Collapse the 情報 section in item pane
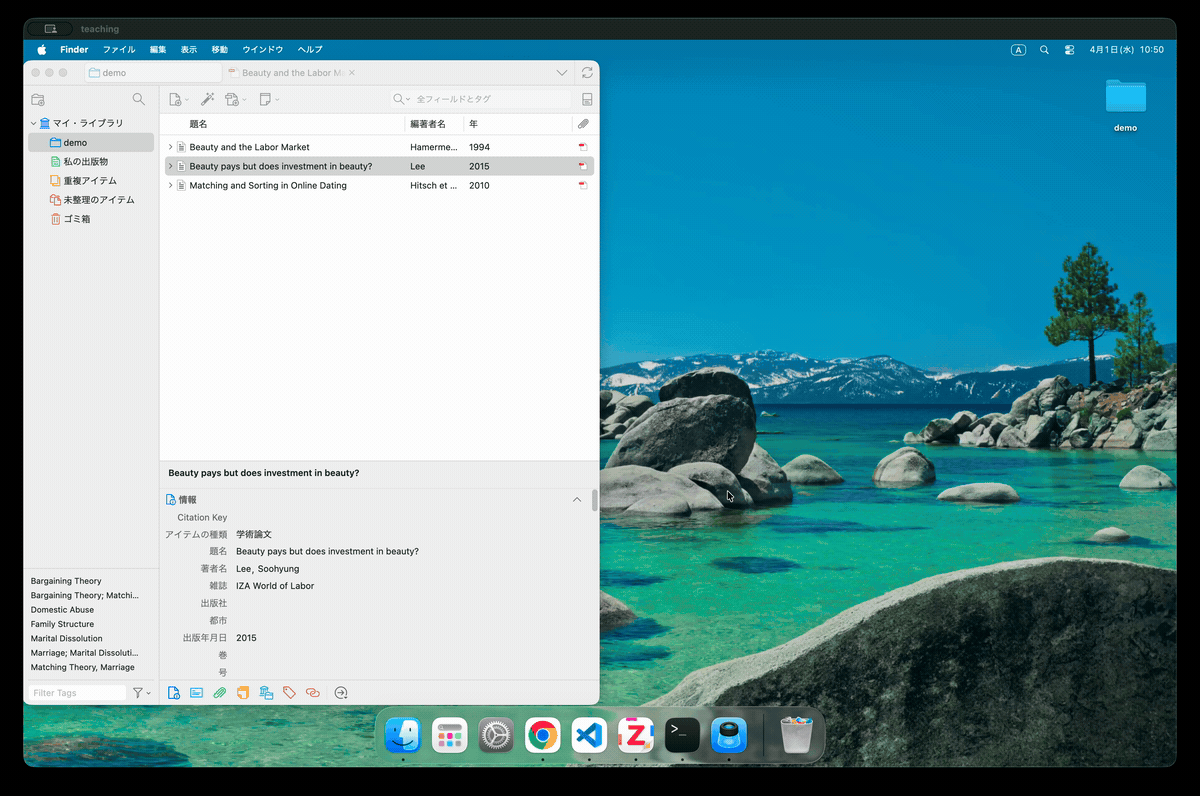1200x796 pixels. 576,499
